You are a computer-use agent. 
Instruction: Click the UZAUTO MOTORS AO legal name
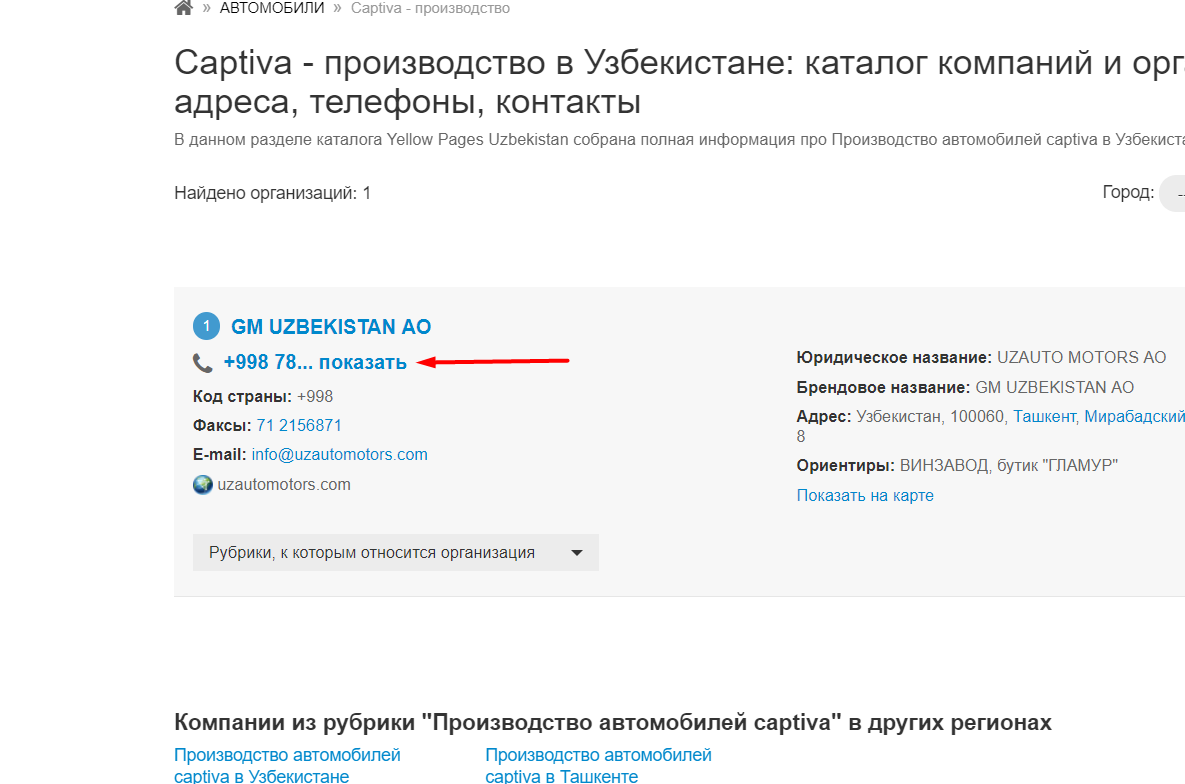click(1081, 357)
